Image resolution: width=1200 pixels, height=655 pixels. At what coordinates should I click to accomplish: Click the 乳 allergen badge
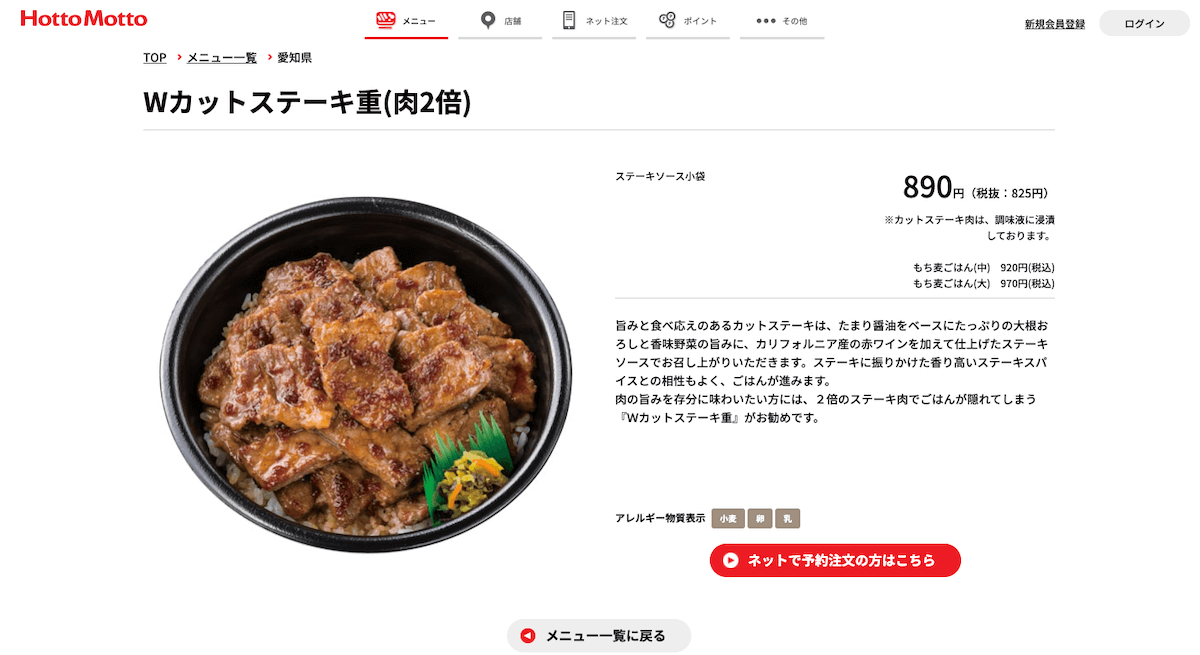(788, 519)
